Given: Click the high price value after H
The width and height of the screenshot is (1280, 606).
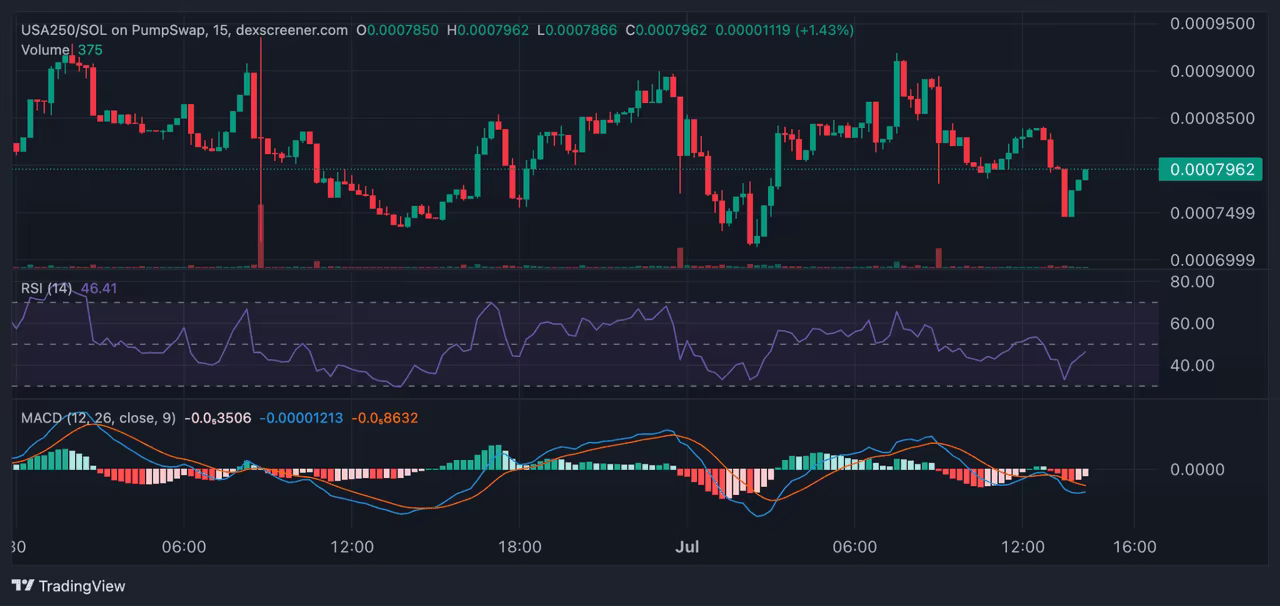Looking at the screenshot, I should (494, 30).
